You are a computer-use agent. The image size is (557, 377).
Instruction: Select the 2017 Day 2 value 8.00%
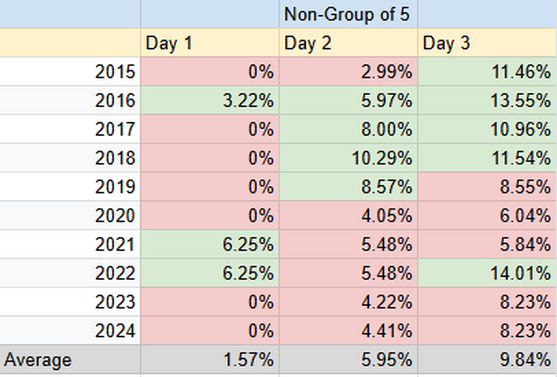(x=348, y=129)
